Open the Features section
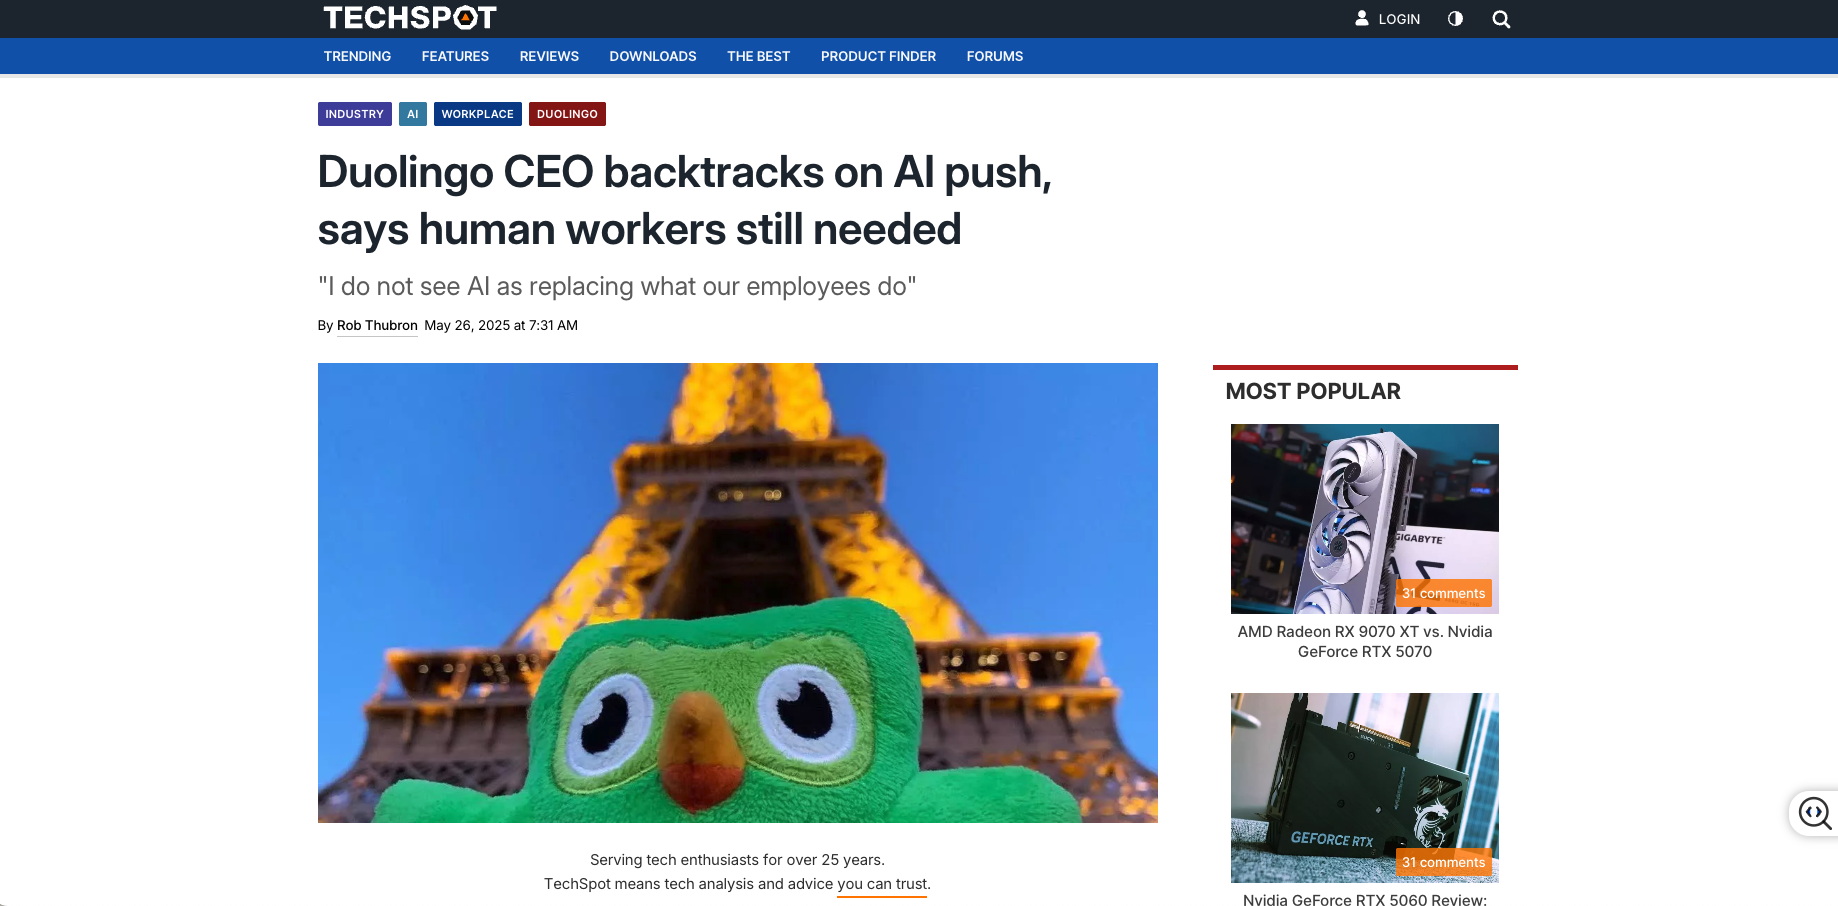 [x=455, y=56]
